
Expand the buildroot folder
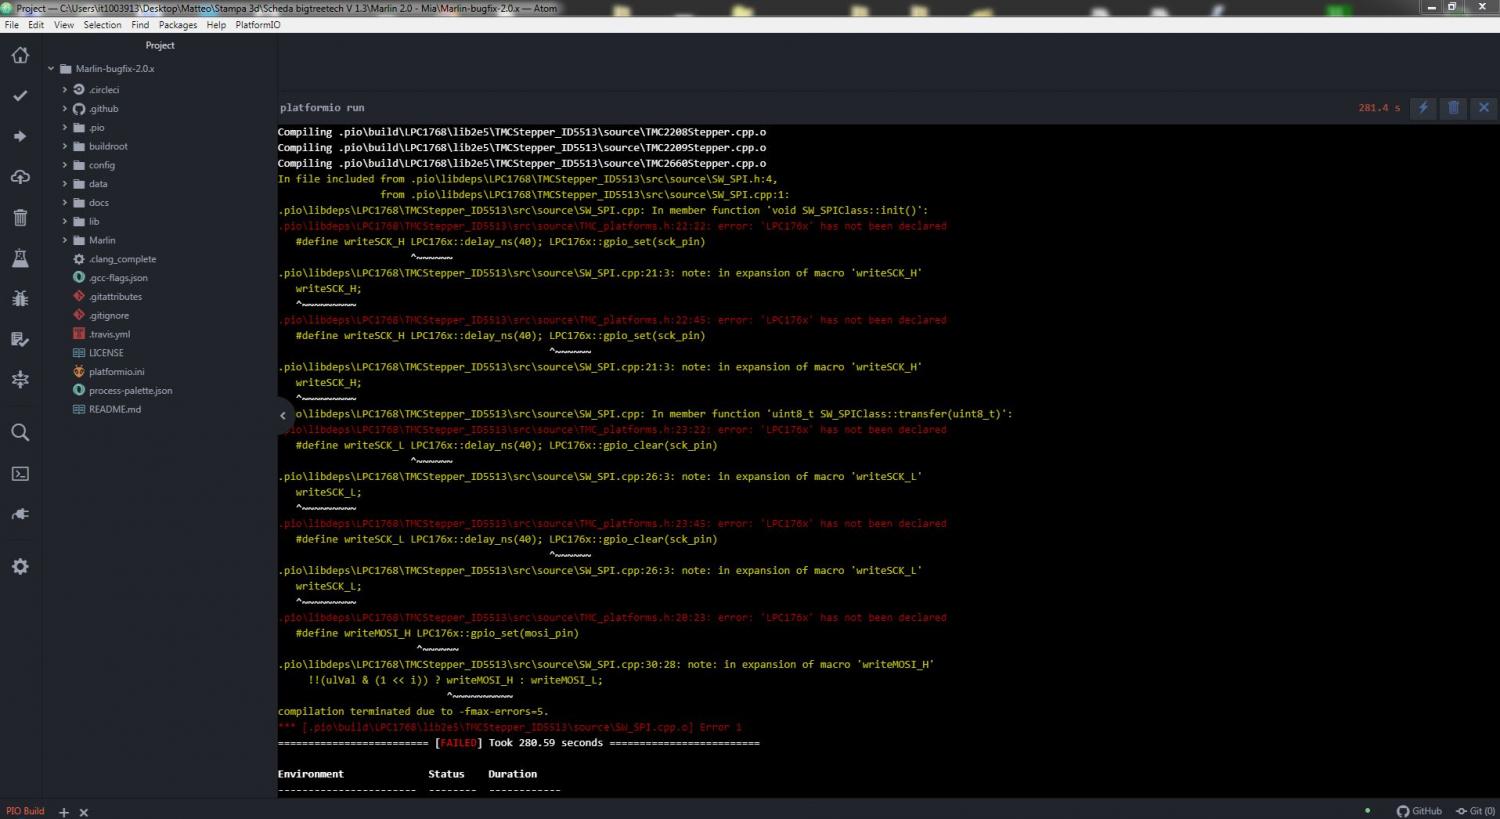click(x=65, y=146)
